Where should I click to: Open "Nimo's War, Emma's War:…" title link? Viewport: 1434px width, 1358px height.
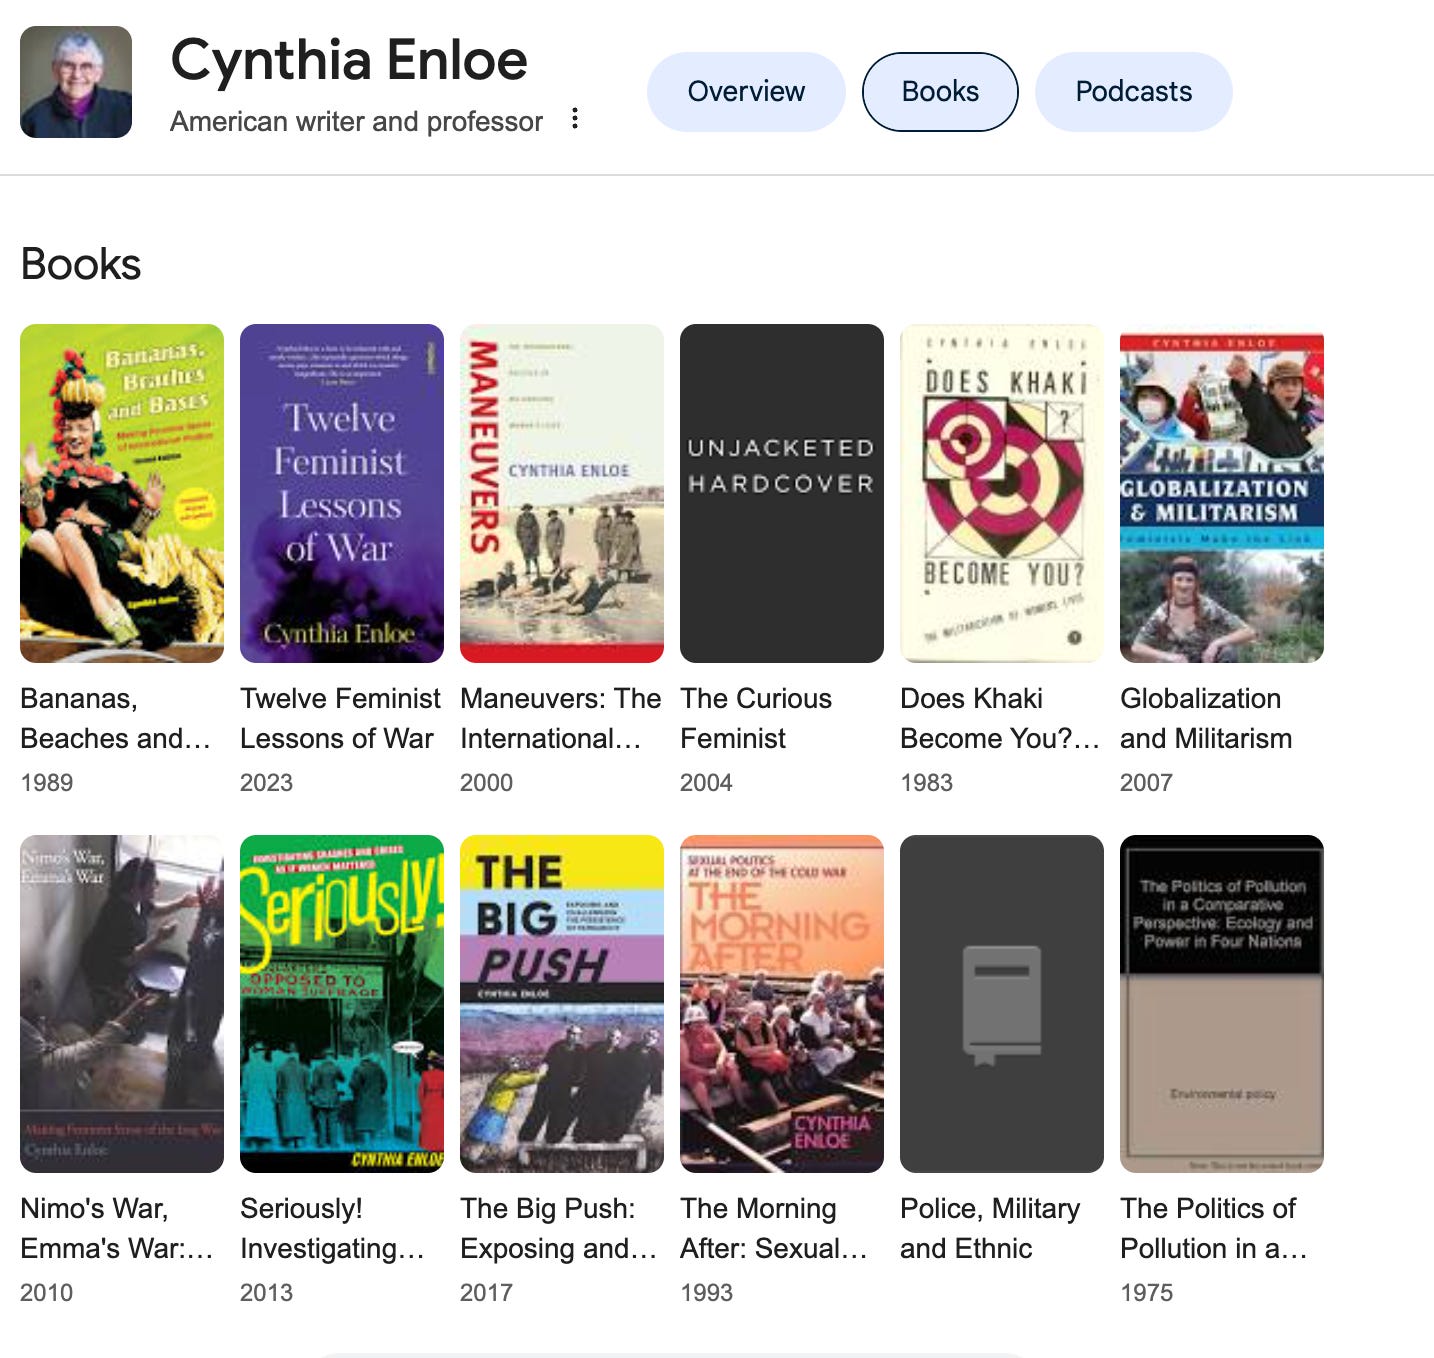pyautogui.click(x=117, y=1228)
